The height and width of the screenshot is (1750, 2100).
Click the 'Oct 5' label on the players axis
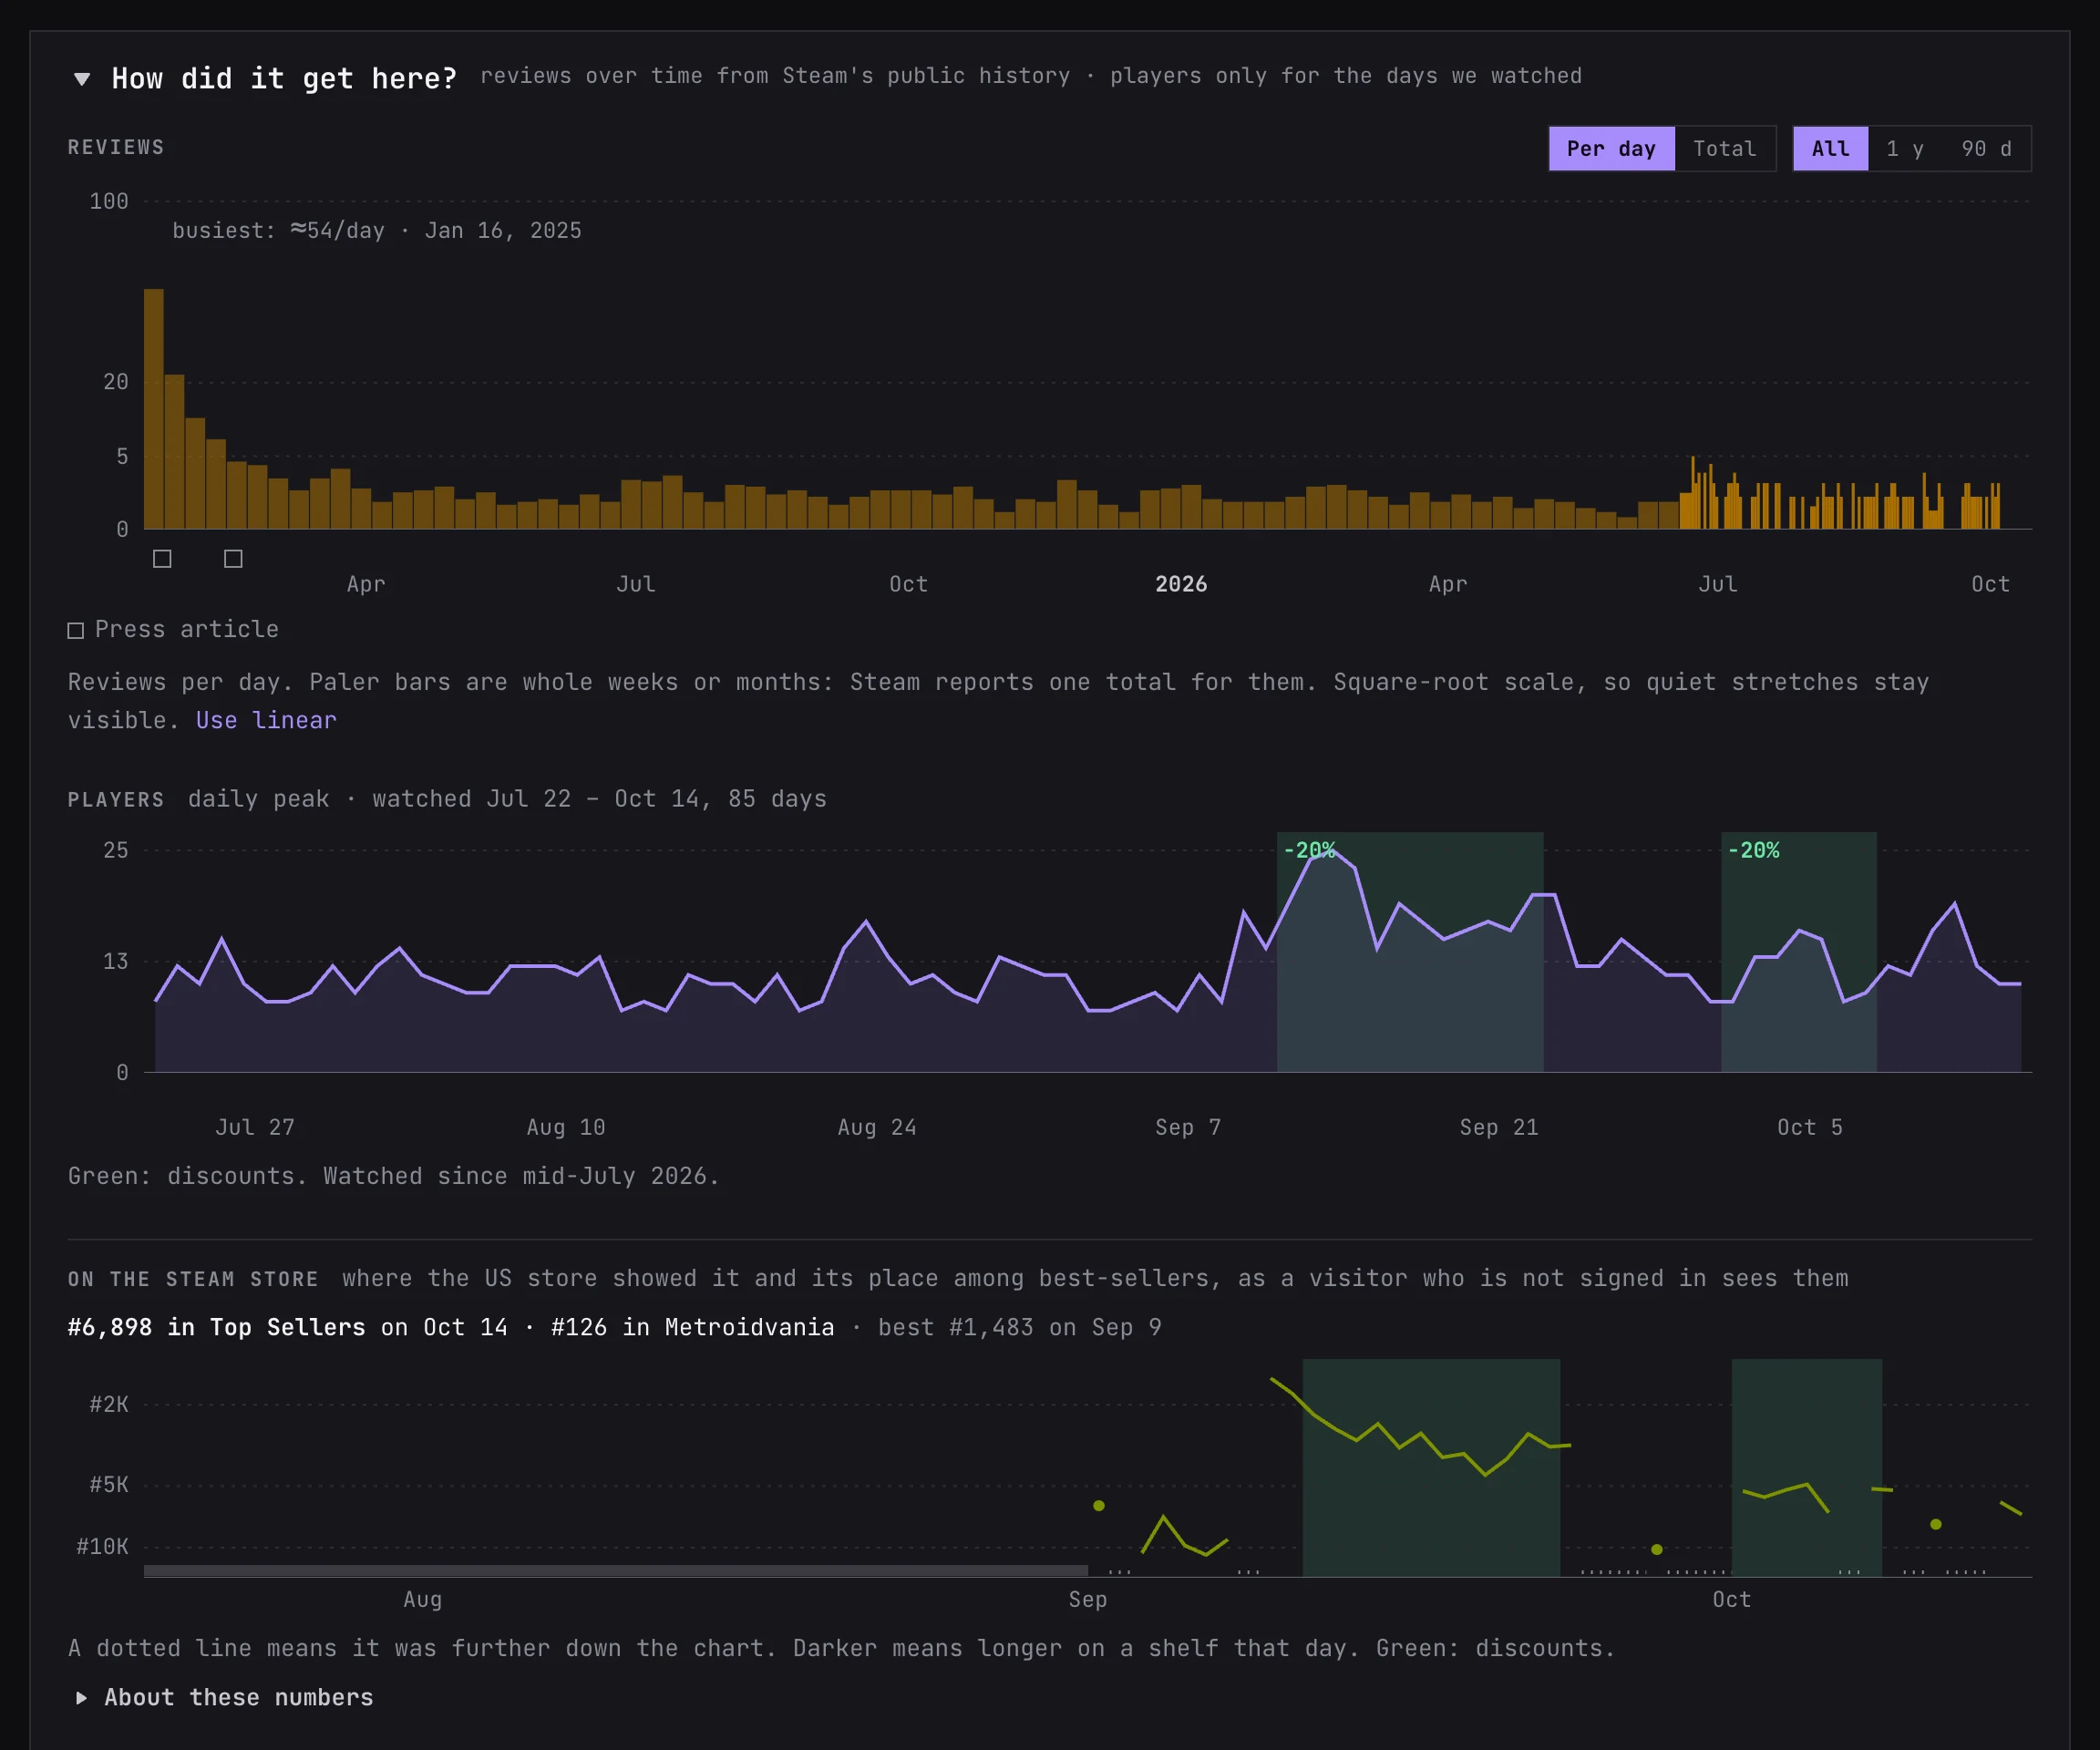[x=1809, y=1127]
